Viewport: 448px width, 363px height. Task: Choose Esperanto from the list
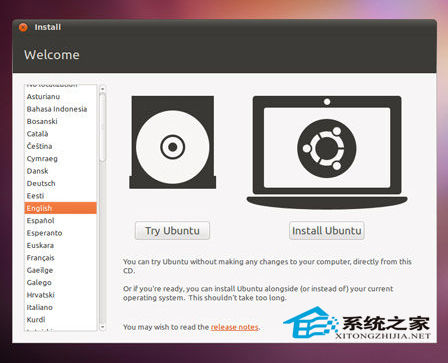61,233
